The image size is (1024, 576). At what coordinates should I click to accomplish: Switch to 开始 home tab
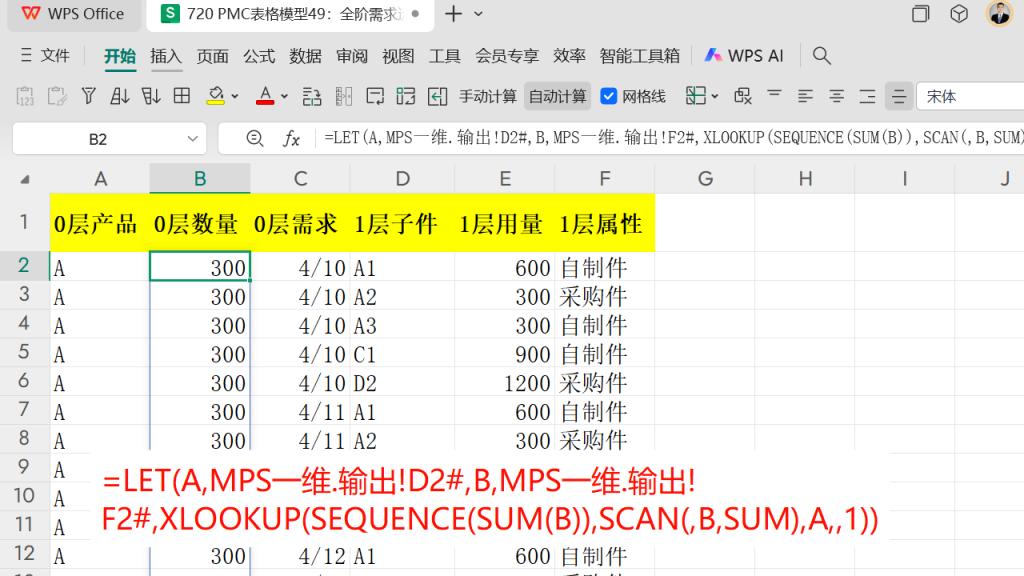120,56
